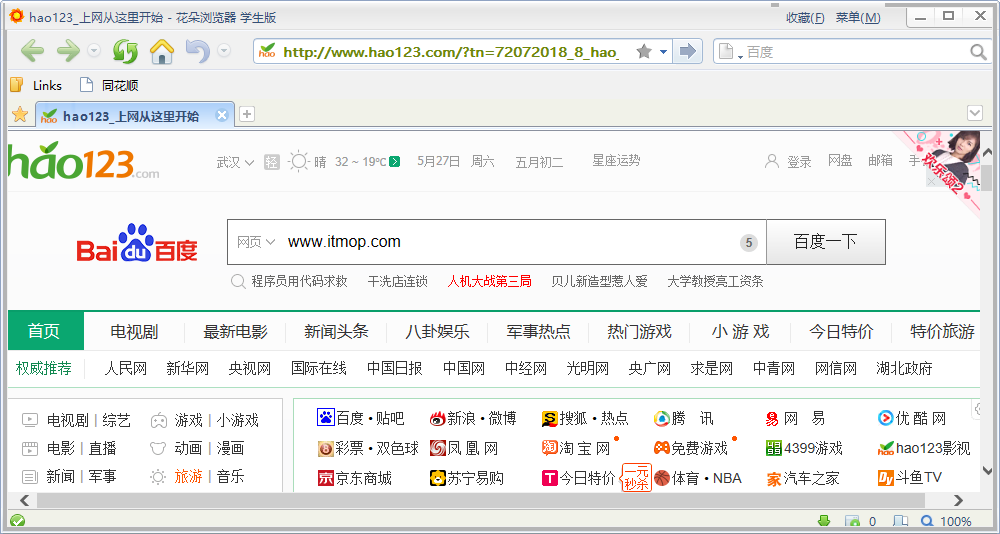The width and height of the screenshot is (1000, 534).
Task: Refresh the page with green reload icon
Action: tap(126, 51)
